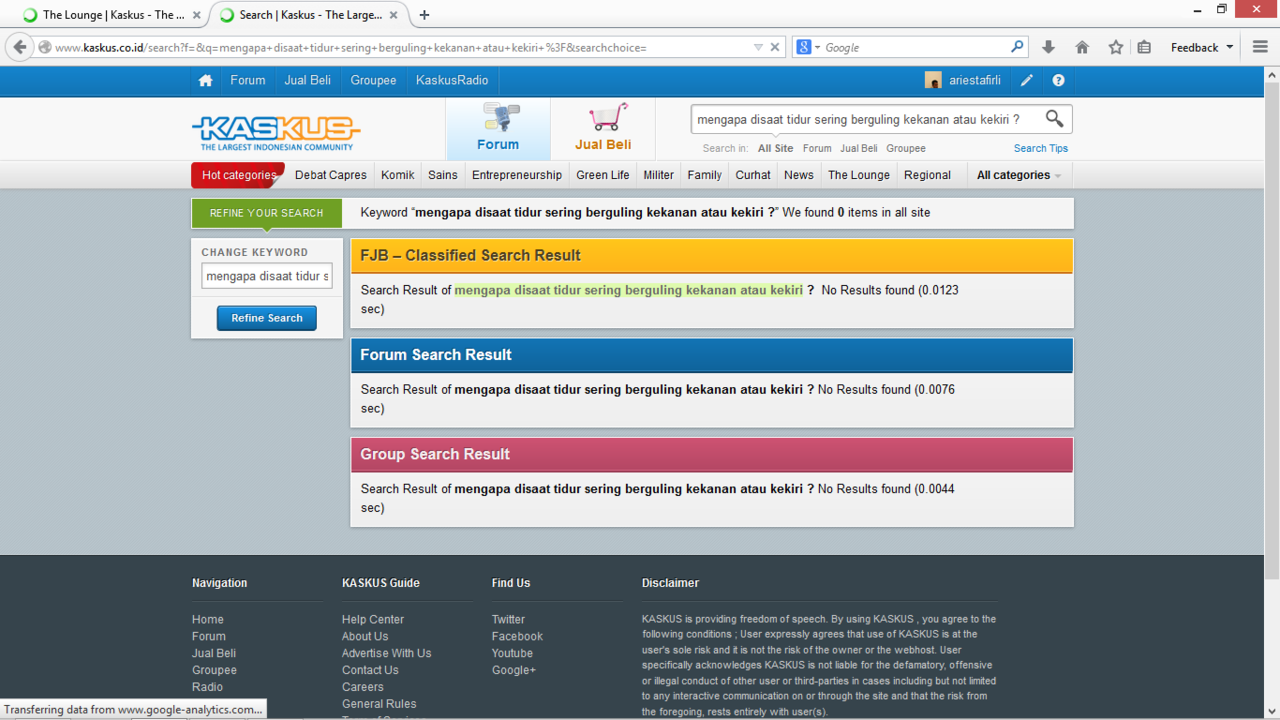Set search scope to All Site
This screenshot has height=720, width=1280.
775,148
